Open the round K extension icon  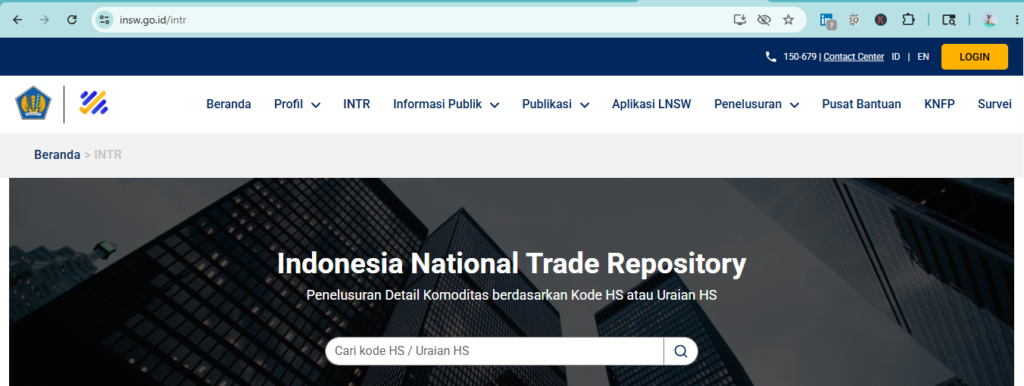pos(880,20)
